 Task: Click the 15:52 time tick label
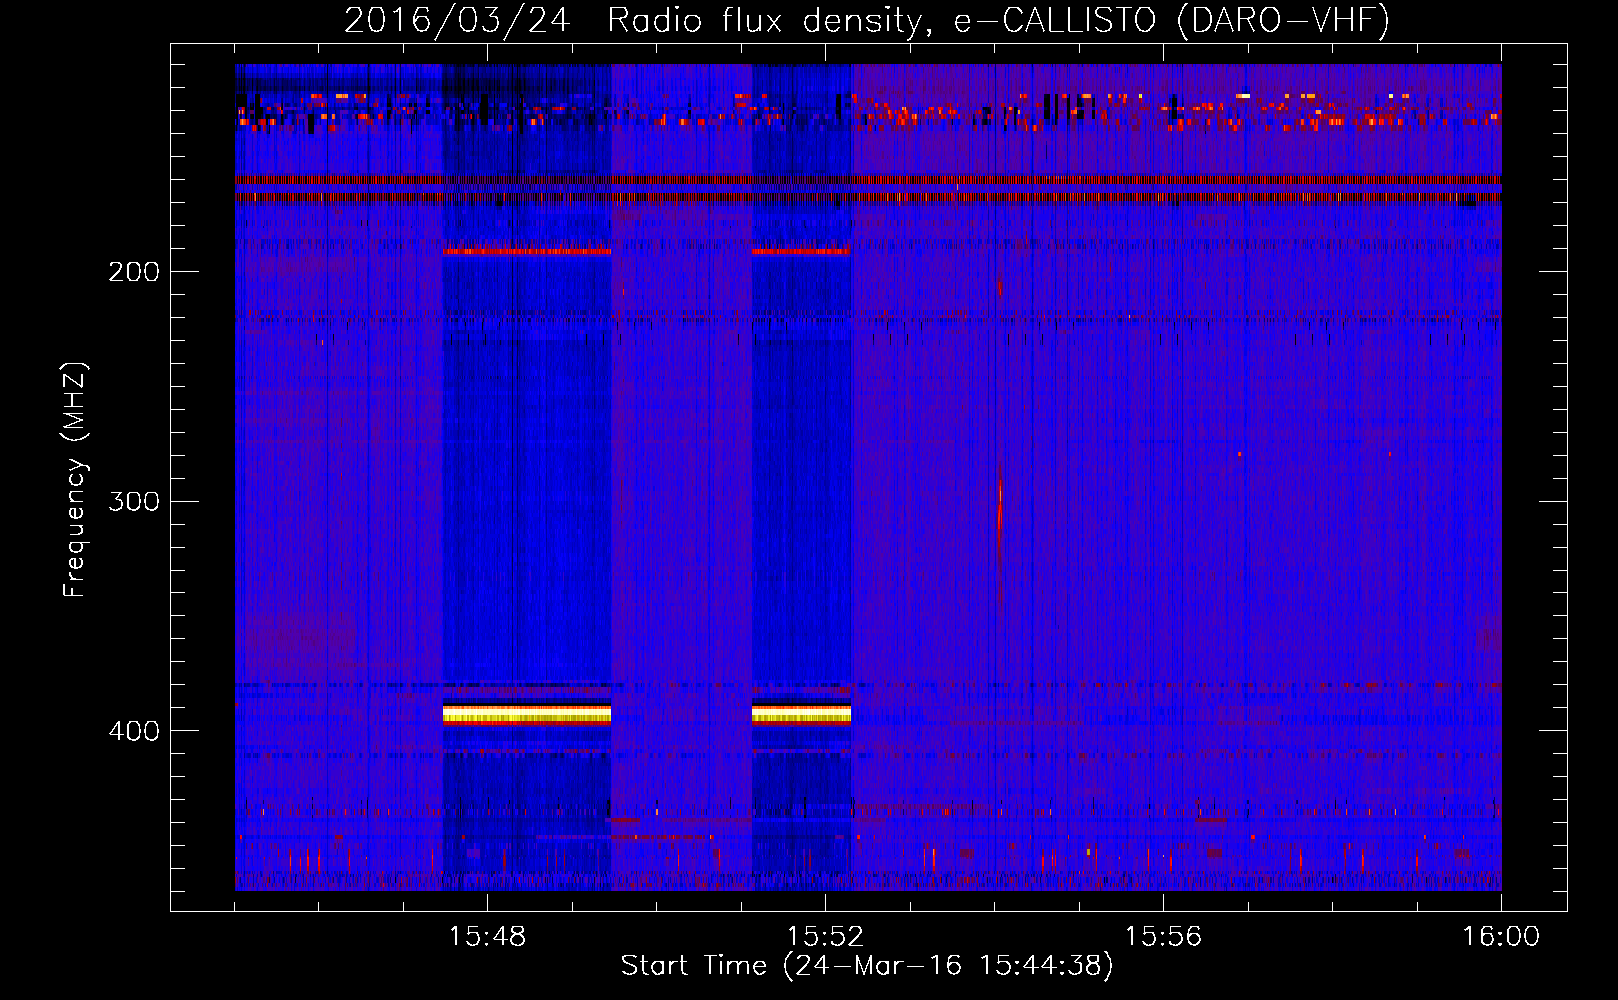tap(825, 937)
